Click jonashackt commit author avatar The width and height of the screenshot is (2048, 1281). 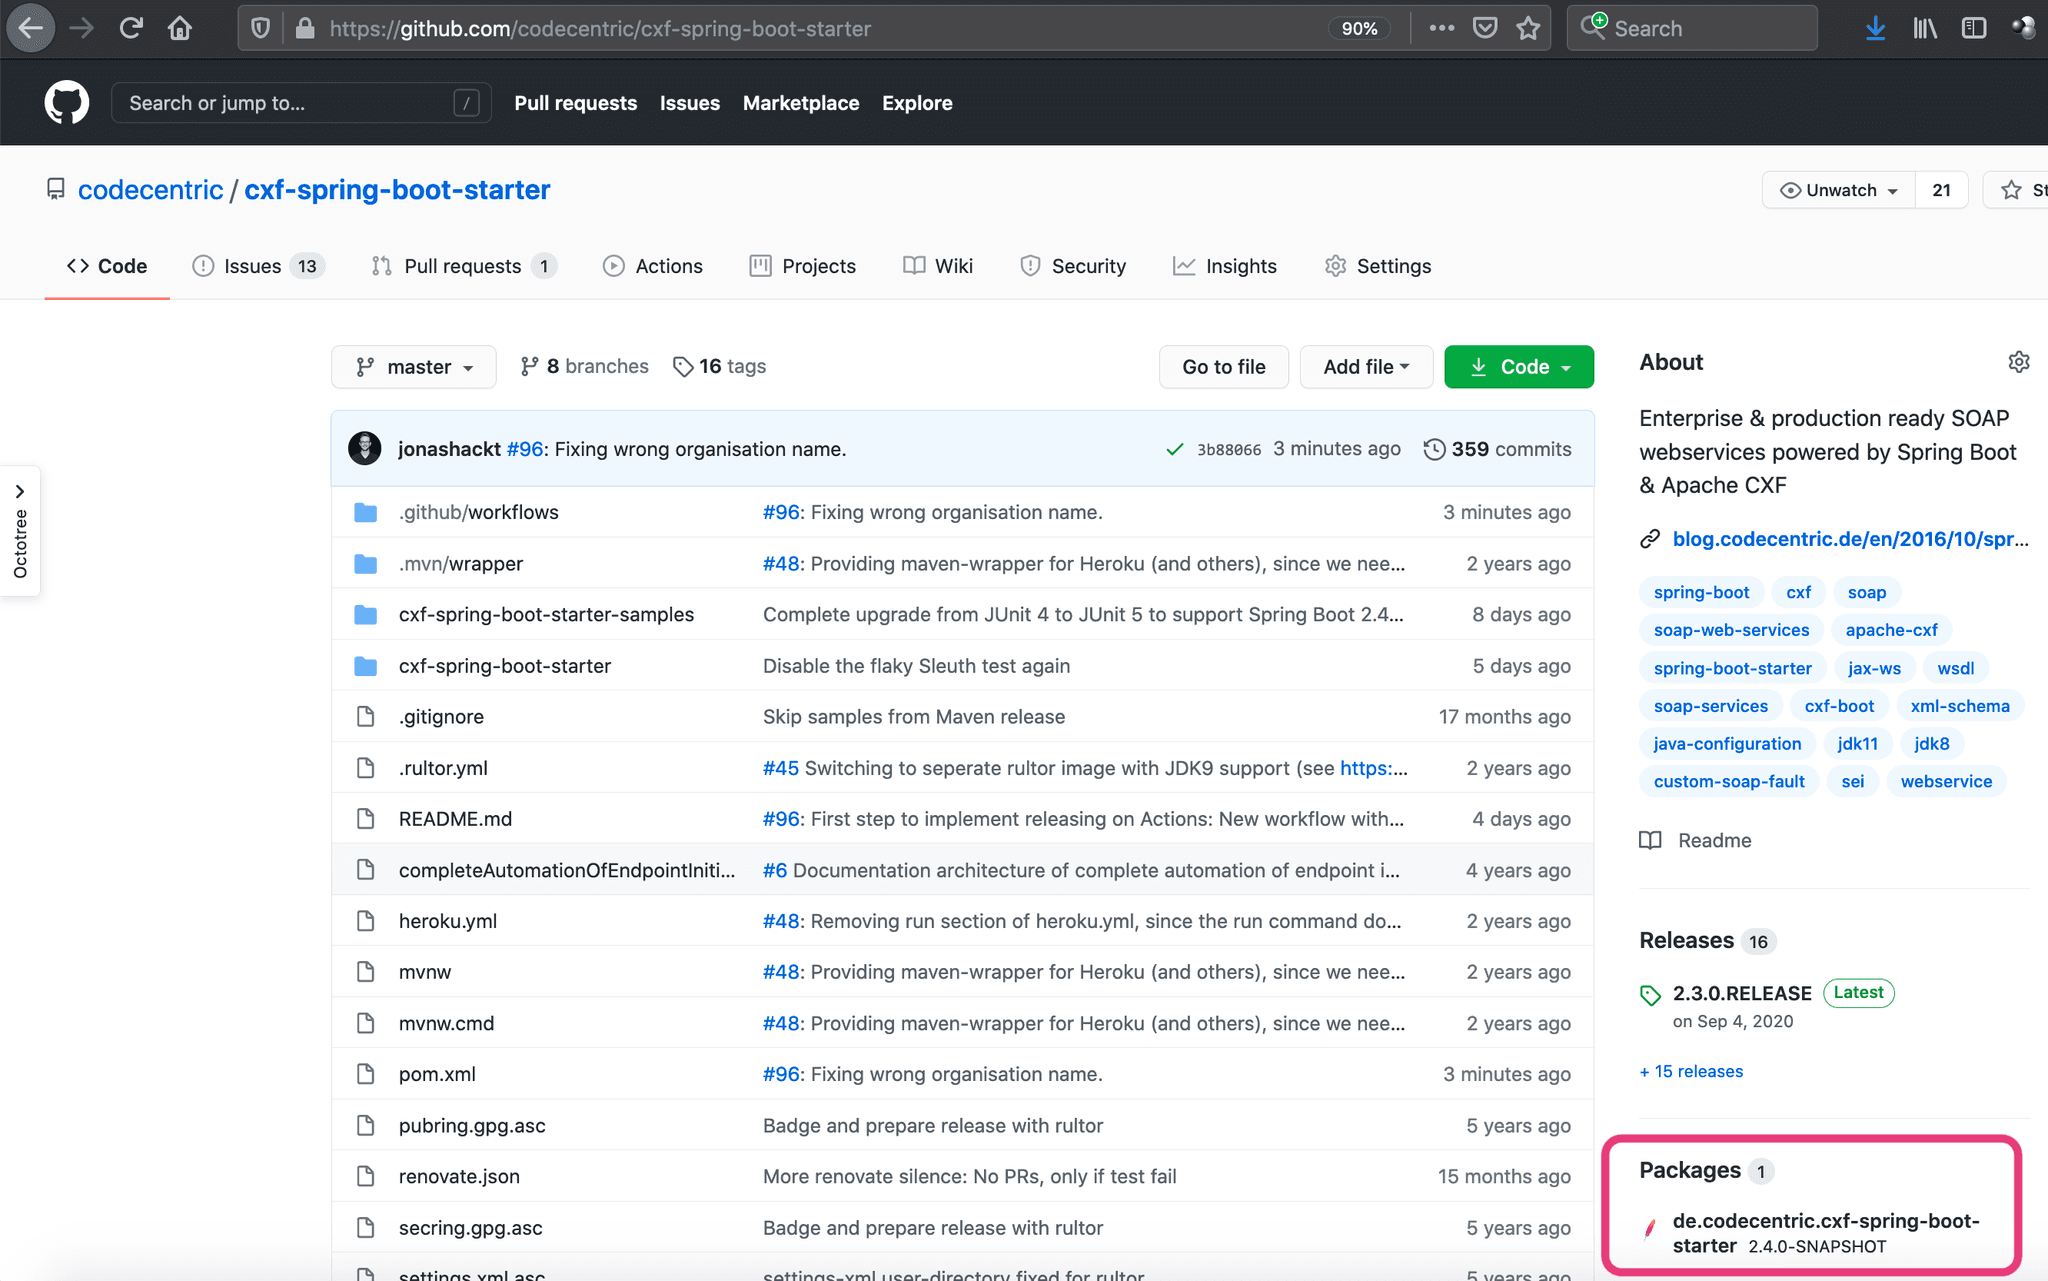(365, 449)
